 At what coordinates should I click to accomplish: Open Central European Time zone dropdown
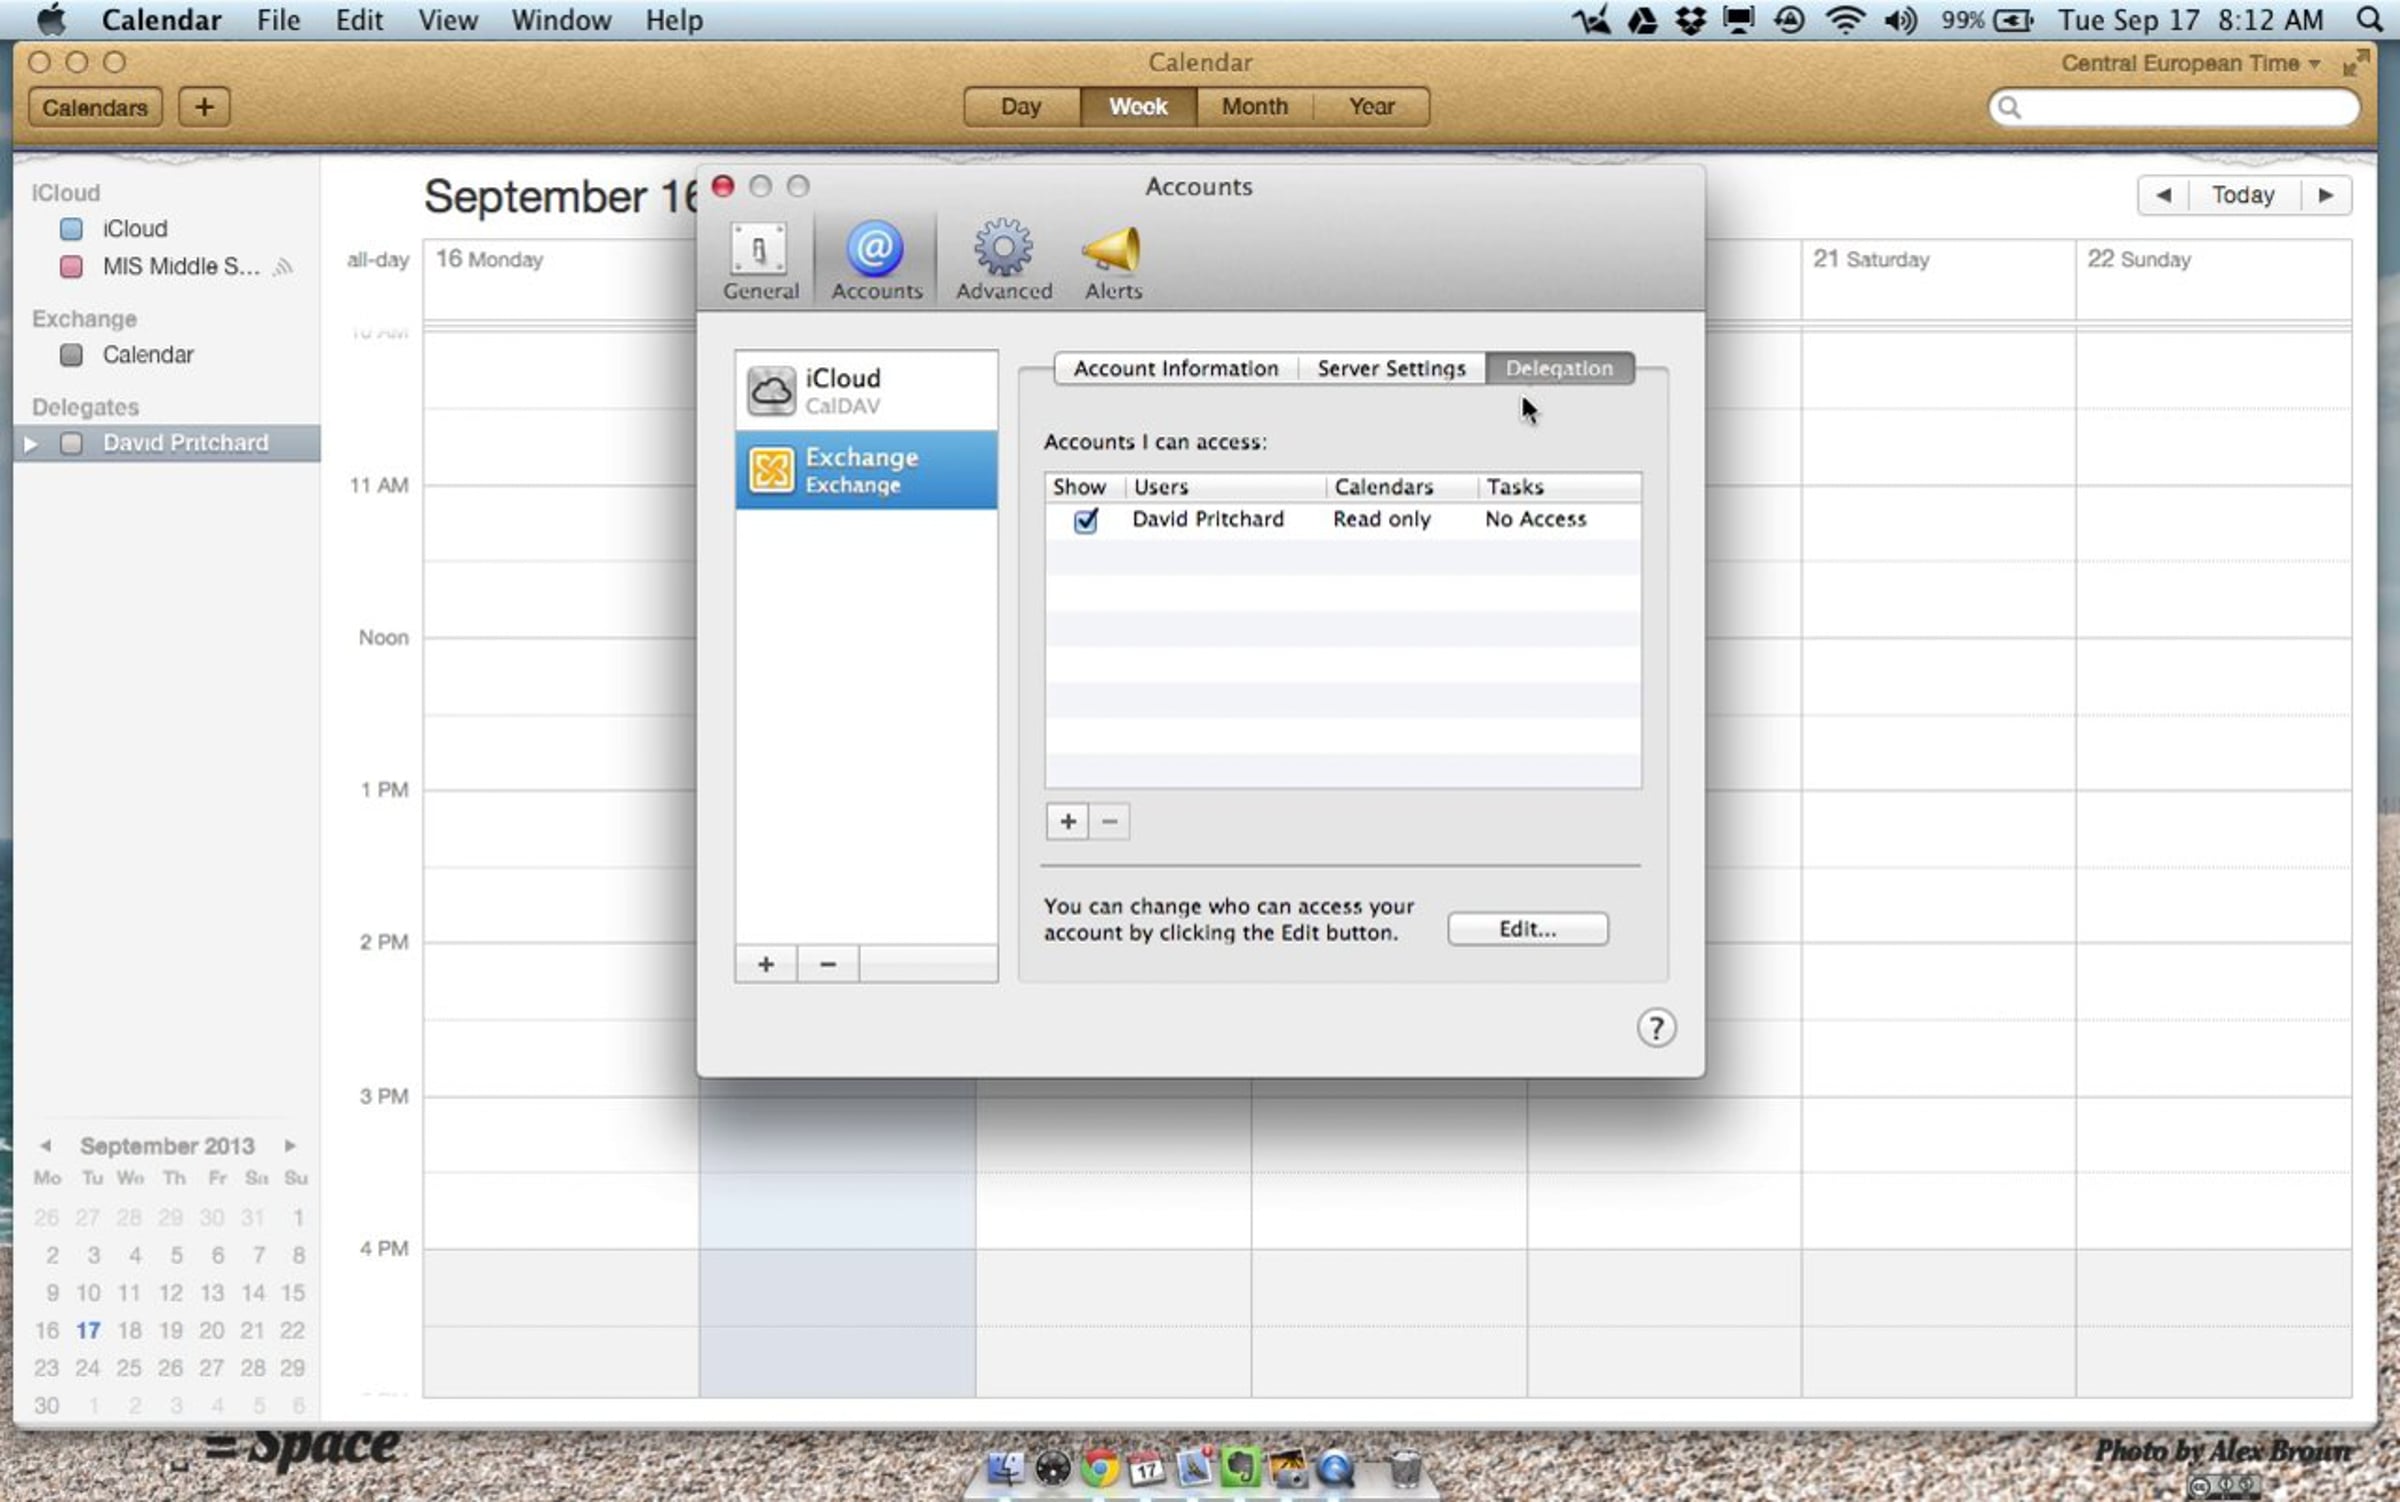pos(2190,63)
